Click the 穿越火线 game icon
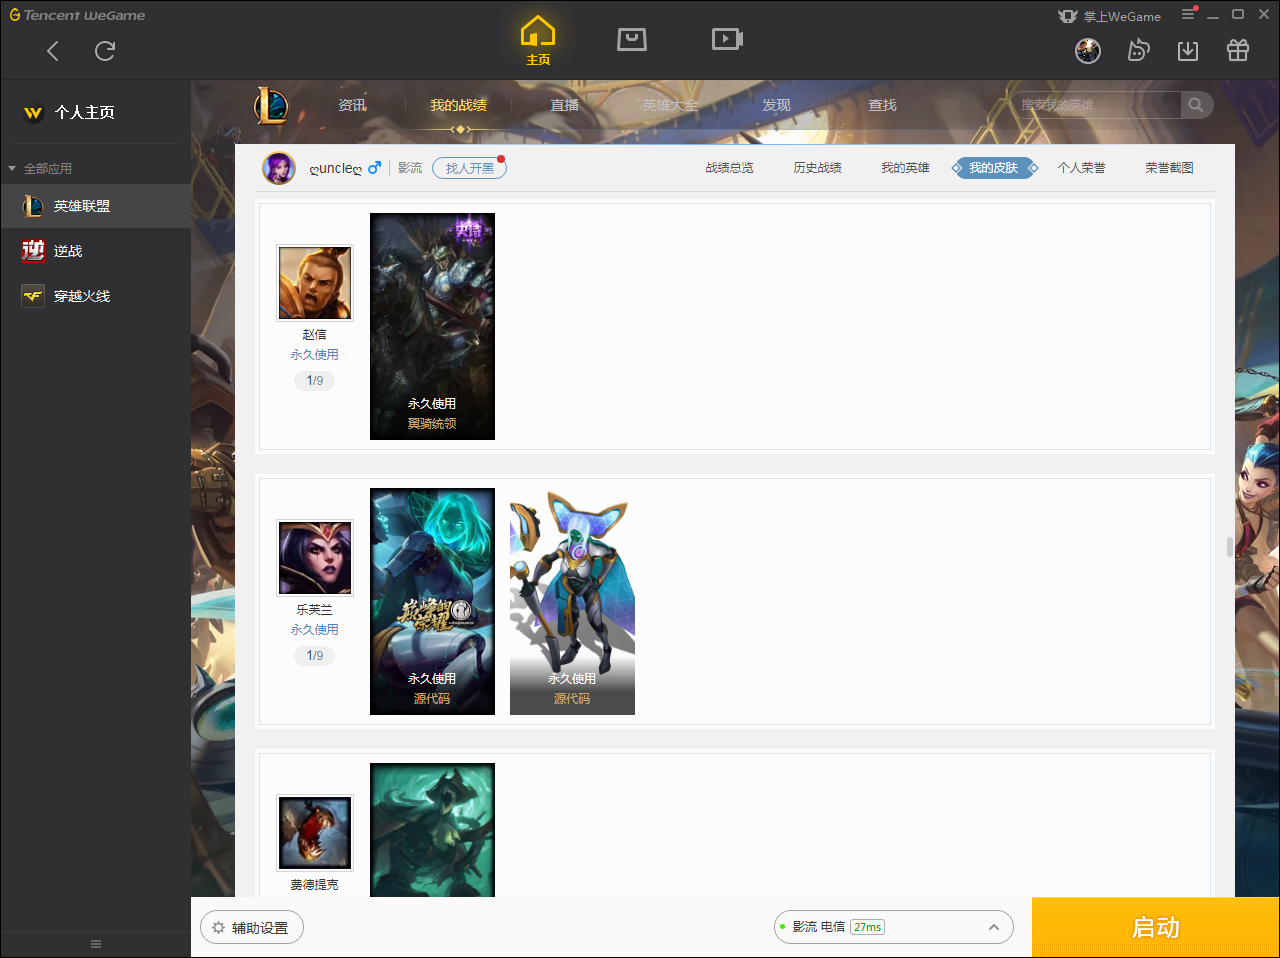 pos(33,296)
